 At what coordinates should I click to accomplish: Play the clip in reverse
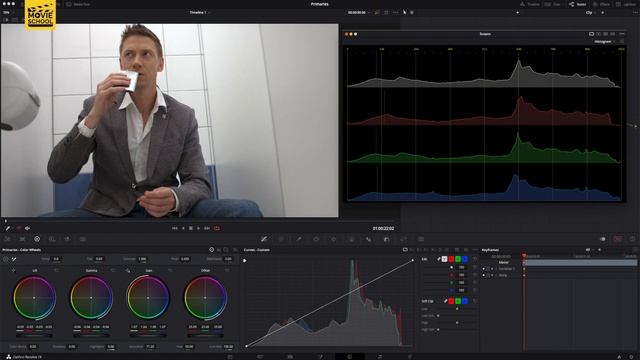pos(183,228)
